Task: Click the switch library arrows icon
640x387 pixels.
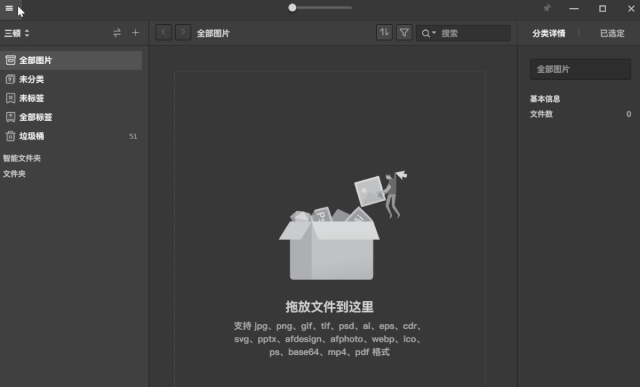Action: 117,33
